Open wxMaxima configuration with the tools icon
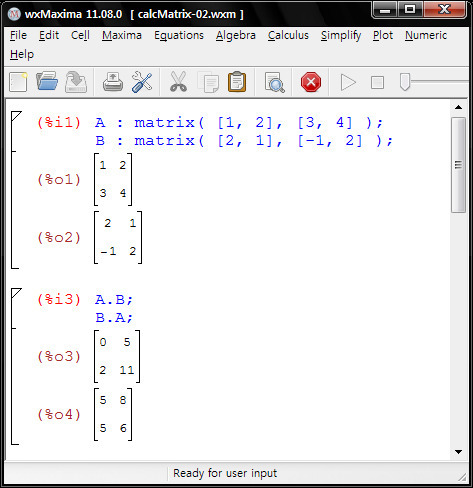The image size is (473, 488). tap(142, 82)
